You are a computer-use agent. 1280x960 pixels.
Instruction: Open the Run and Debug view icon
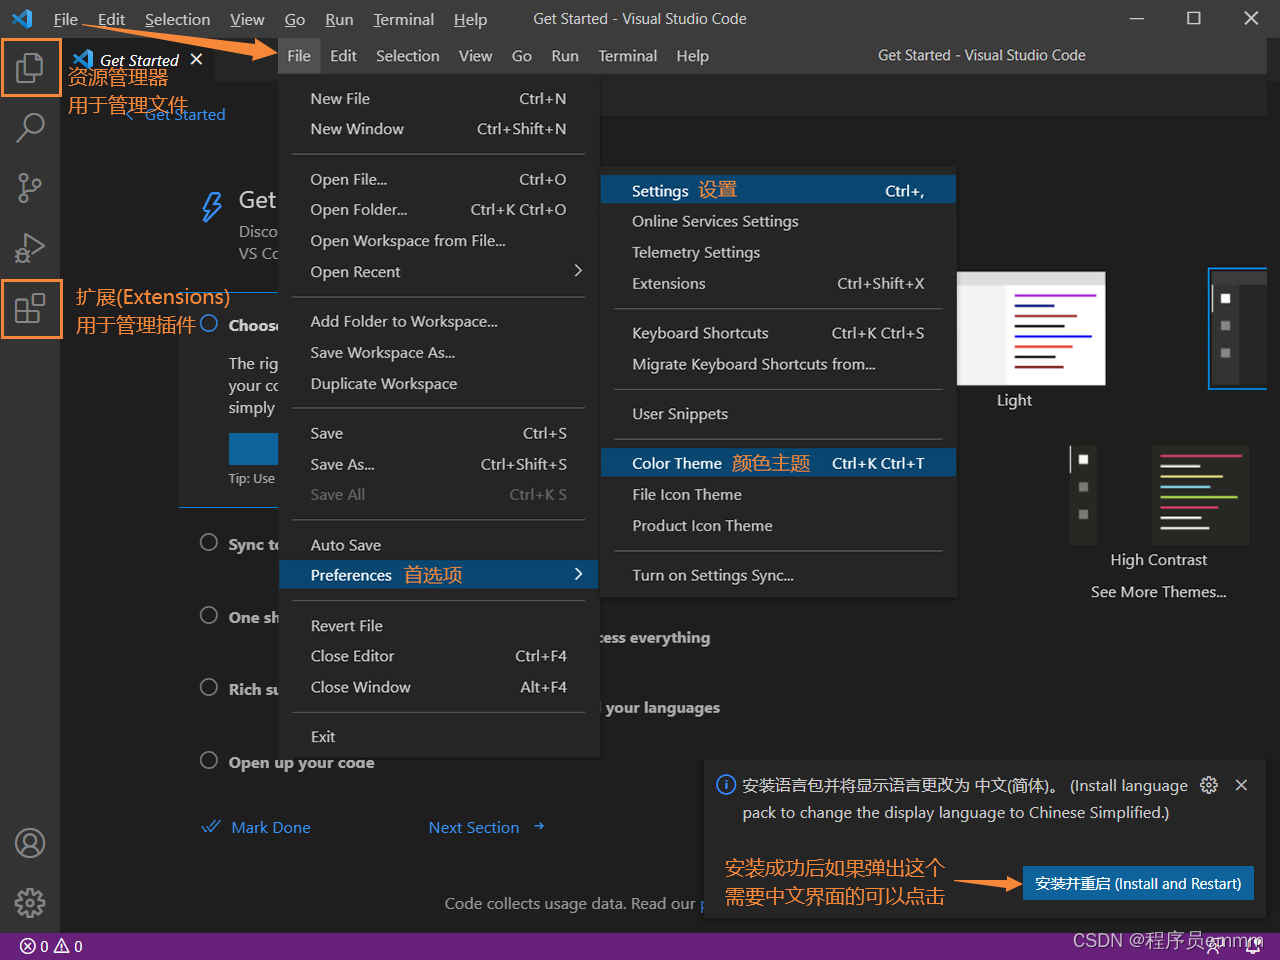click(x=30, y=247)
